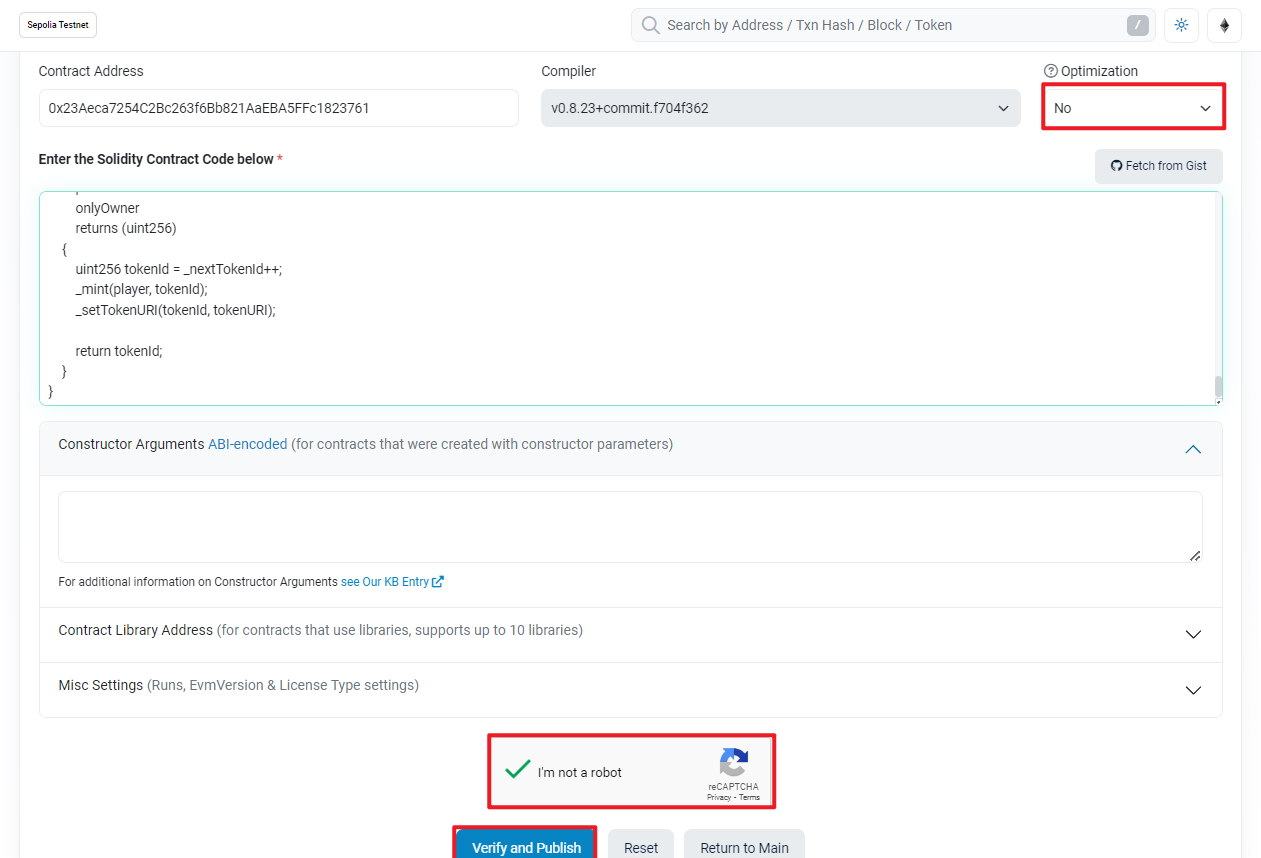Click the slash shortcut key icon
Image resolution: width=1261 pixels, height=858 pixels.
click(x=1137, y=25)
